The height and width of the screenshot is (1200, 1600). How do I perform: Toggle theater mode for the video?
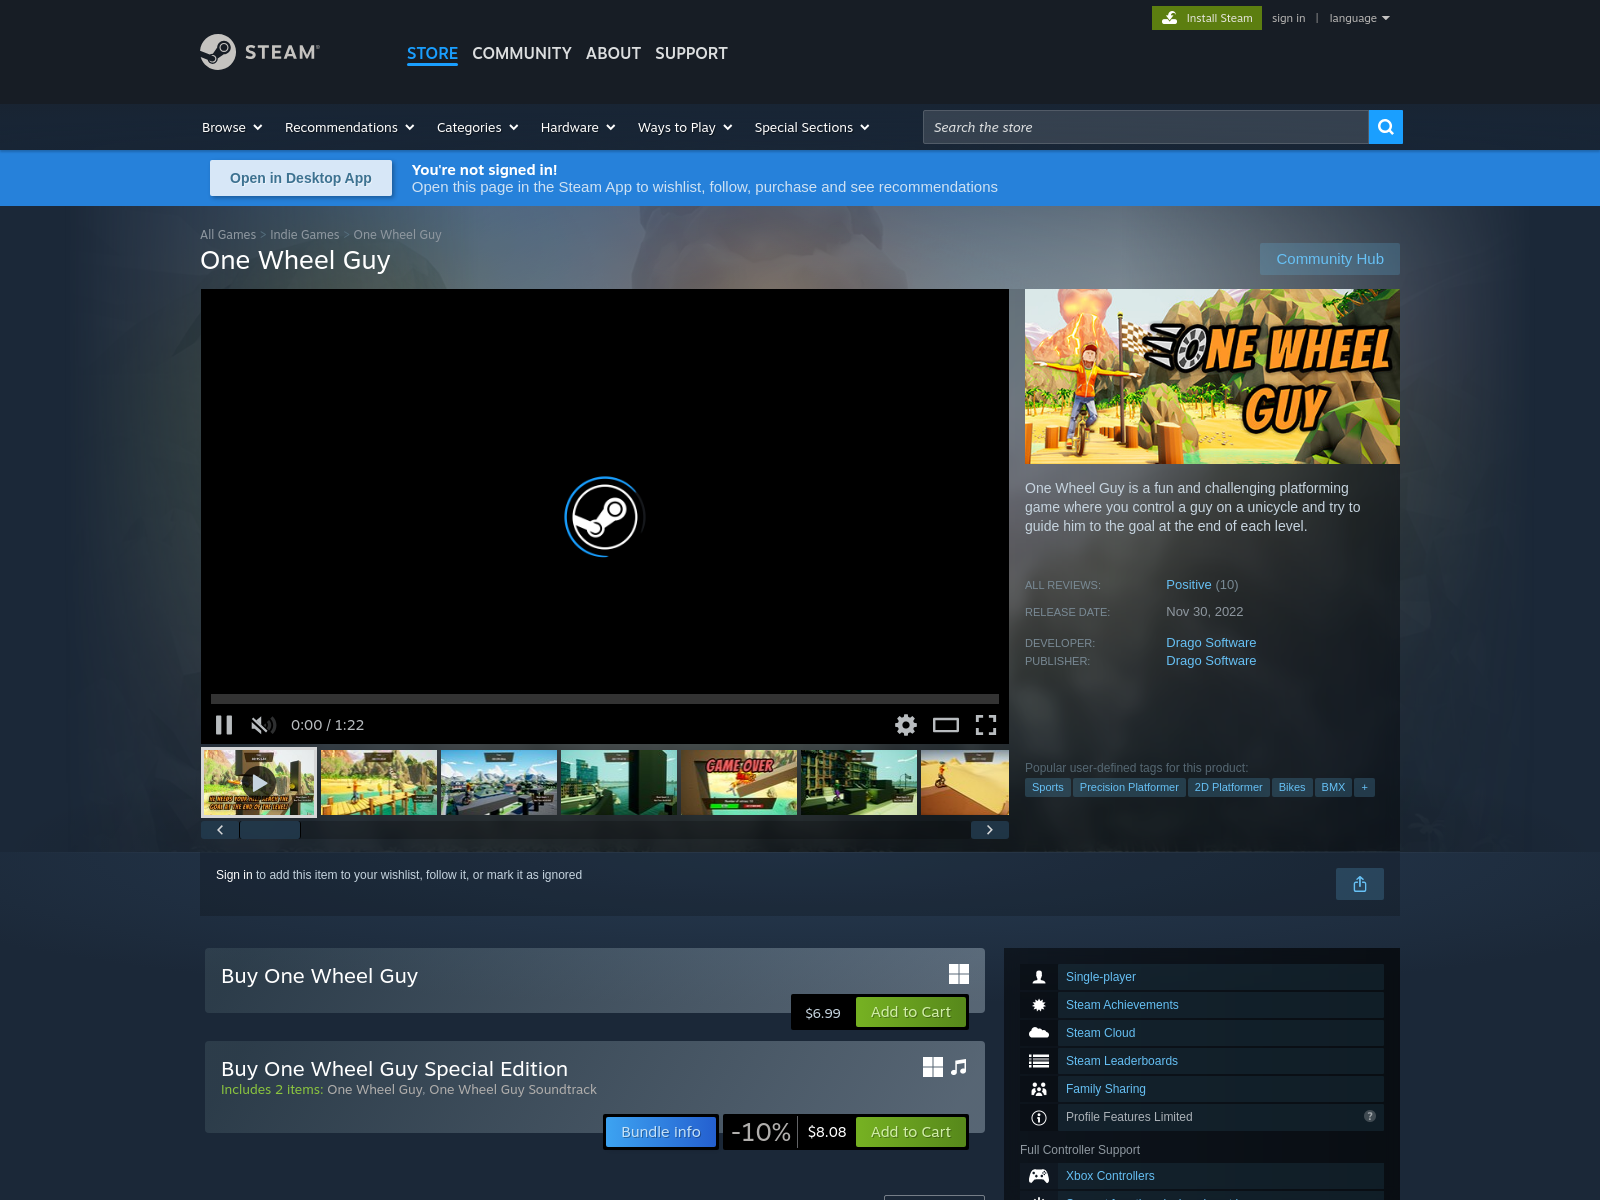946,725
